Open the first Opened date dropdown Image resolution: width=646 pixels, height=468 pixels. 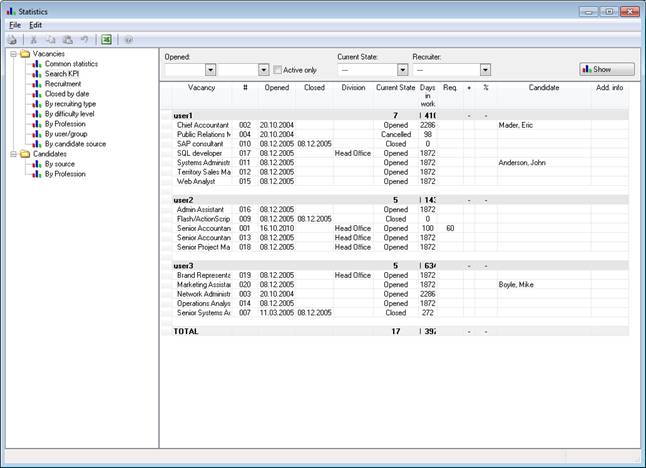coord(210,70)
